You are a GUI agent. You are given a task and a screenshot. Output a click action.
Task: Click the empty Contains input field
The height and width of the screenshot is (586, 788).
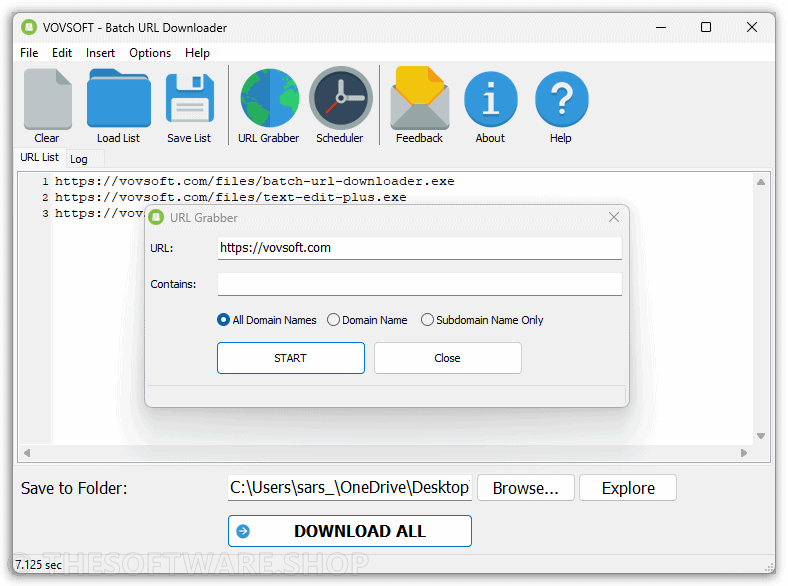pos(420,284)
